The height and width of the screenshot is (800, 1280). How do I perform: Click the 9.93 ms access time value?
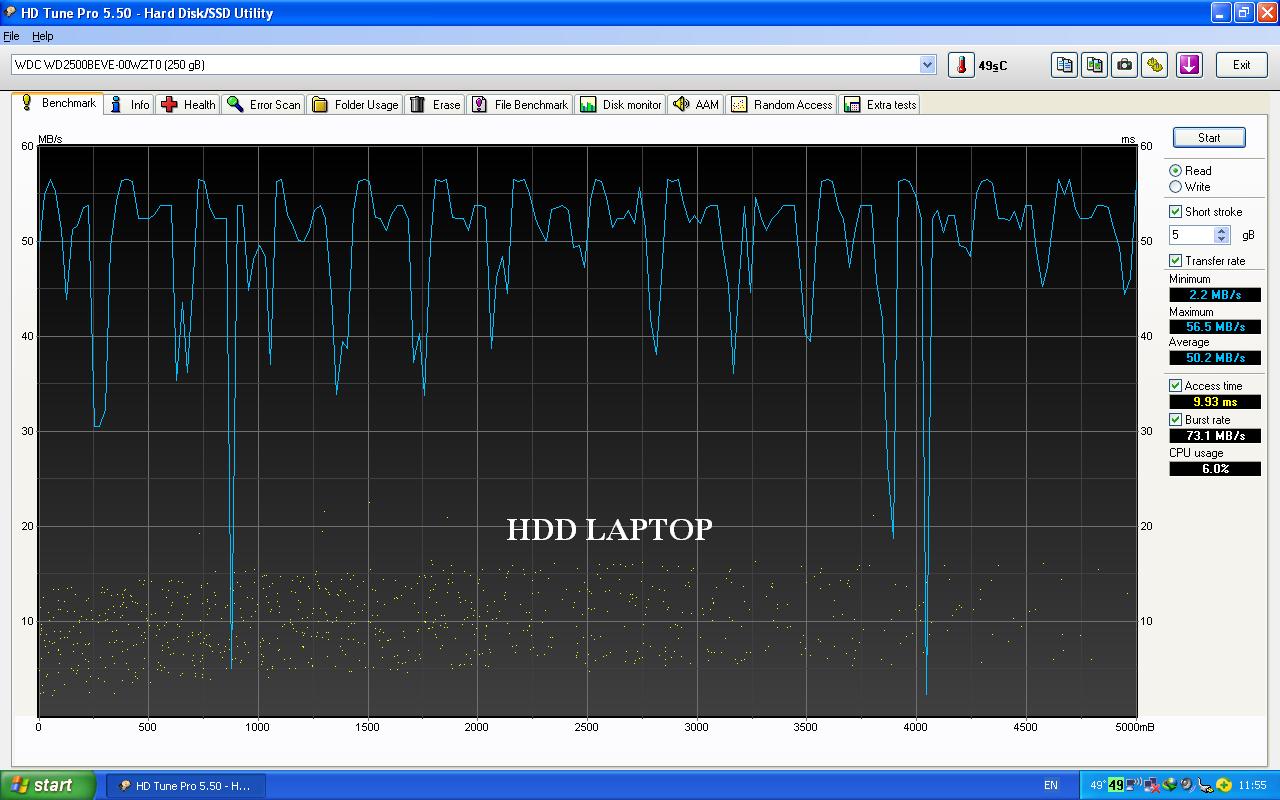coord(1215,402)
